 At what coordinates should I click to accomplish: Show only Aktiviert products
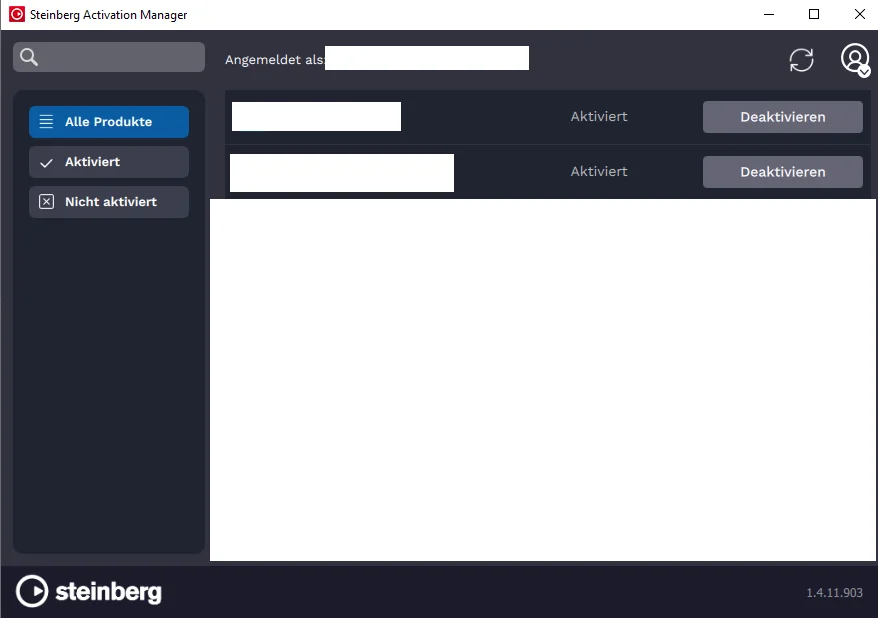click(x=109, y=162)
